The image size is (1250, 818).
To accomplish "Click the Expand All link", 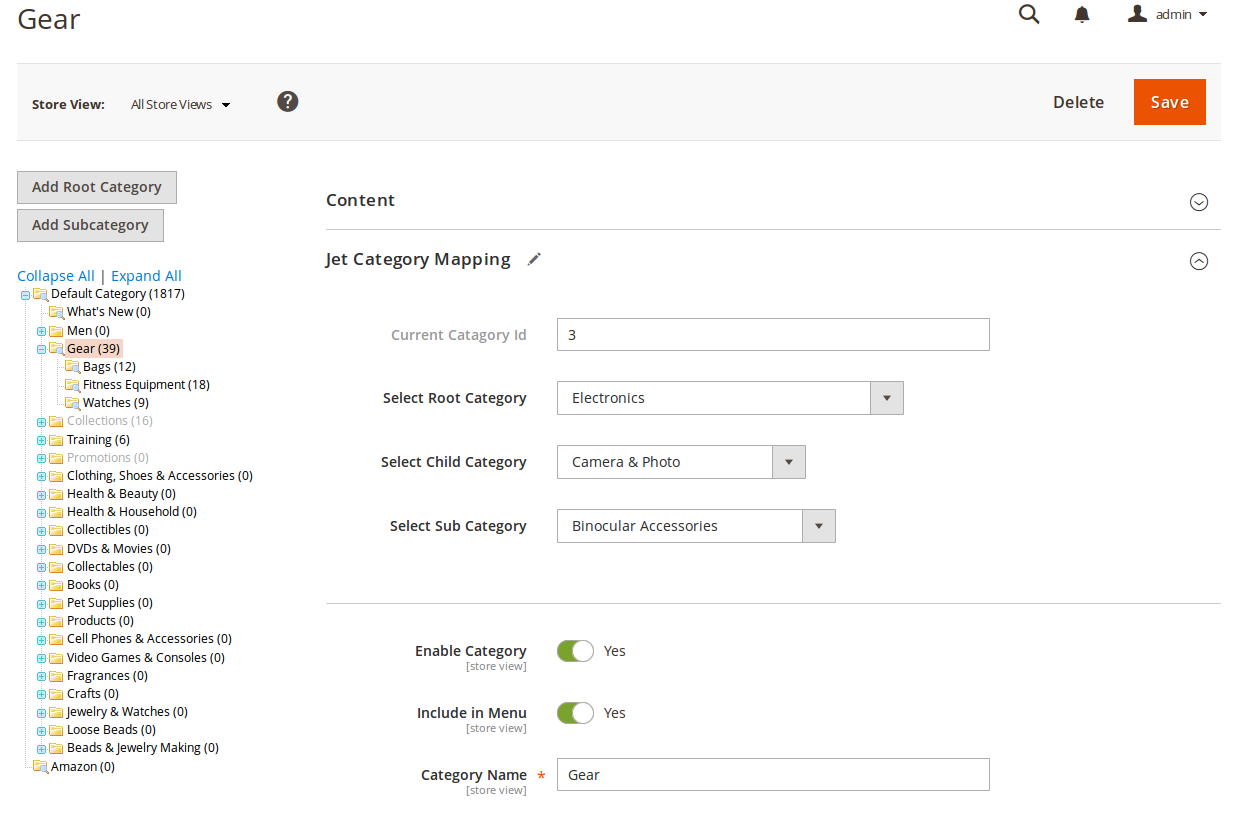I will click(x=146, y=276).
